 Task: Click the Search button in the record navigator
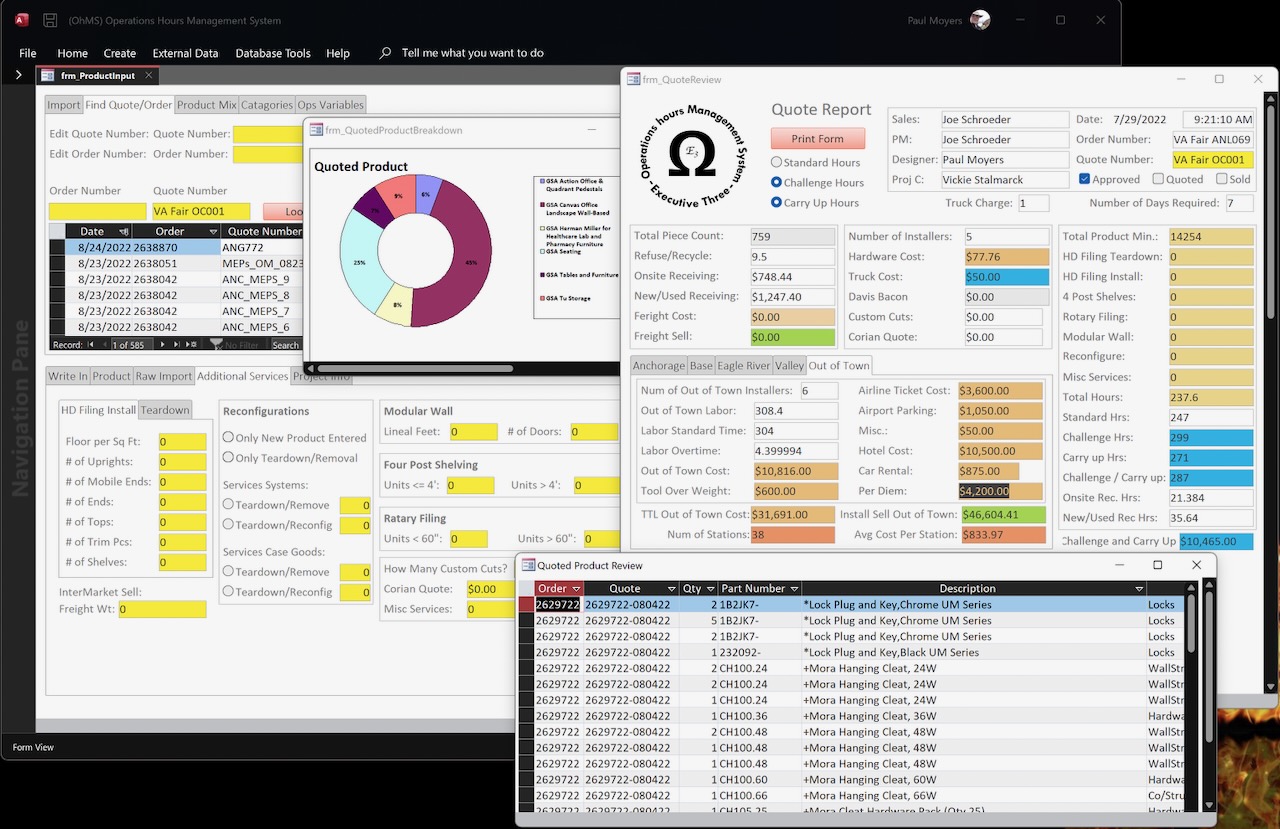tap(286, 344)
